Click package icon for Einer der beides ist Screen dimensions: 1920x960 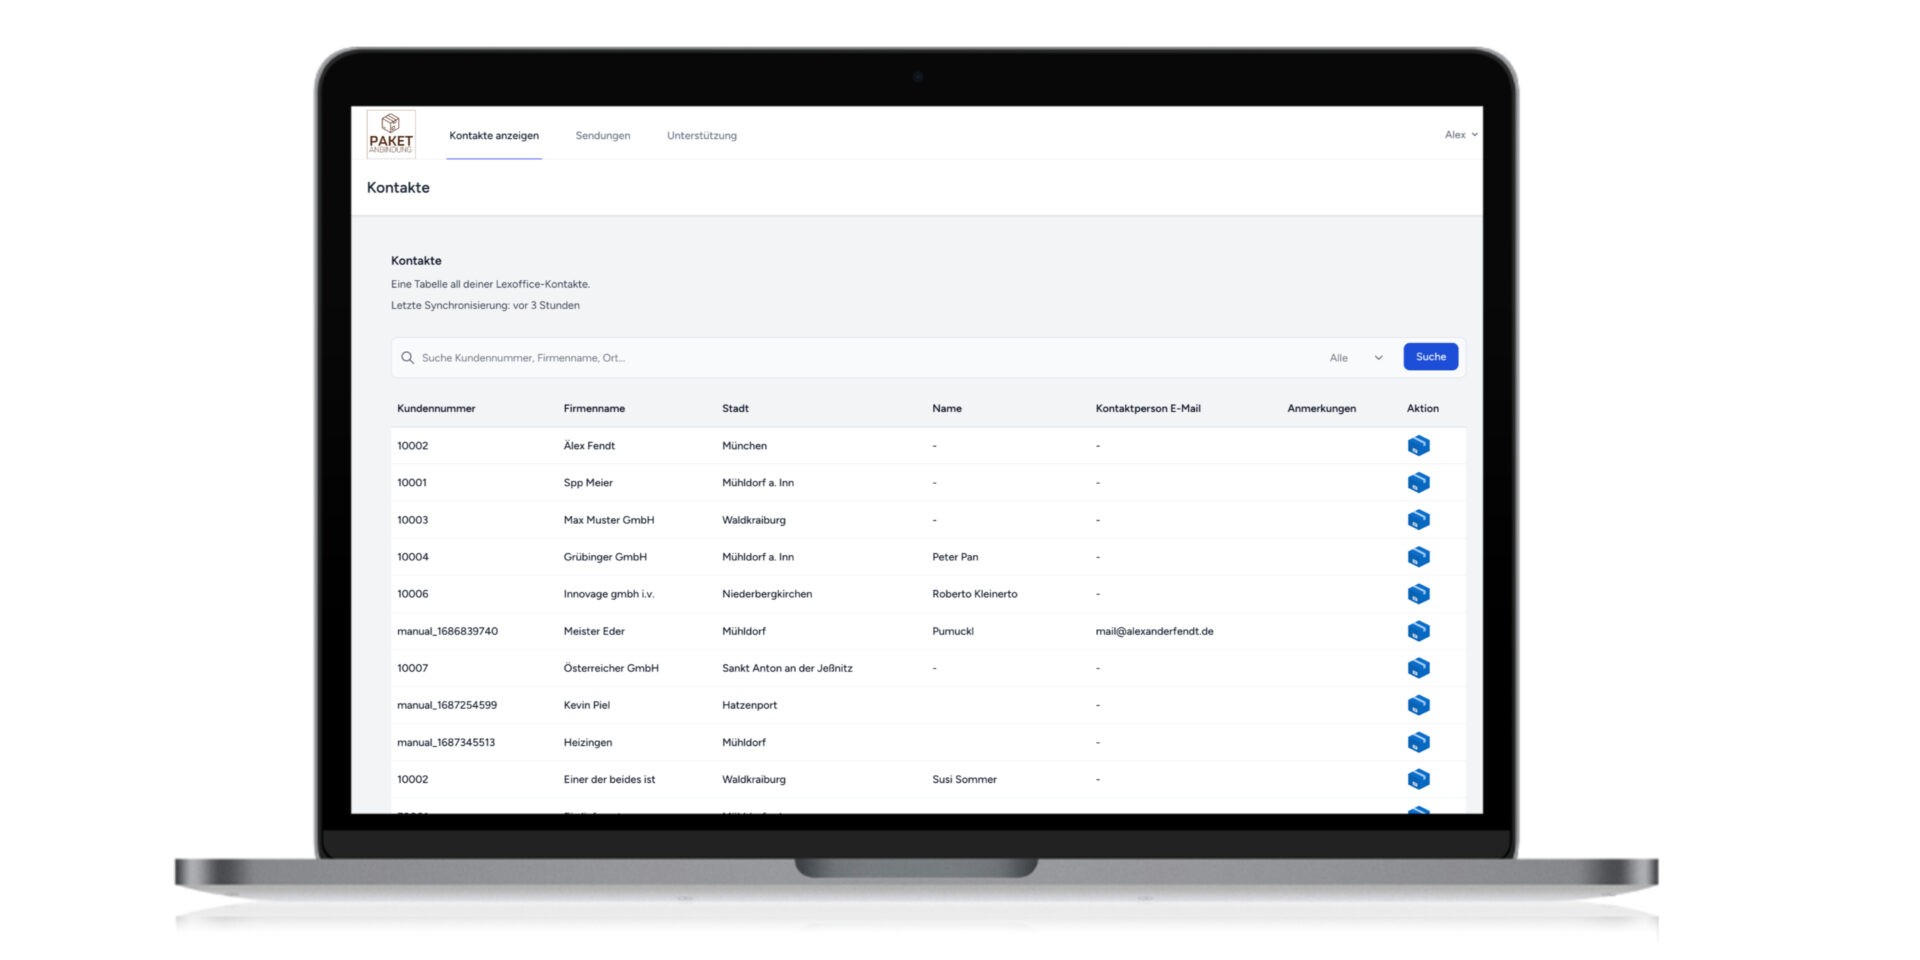tap(1418, 779)
